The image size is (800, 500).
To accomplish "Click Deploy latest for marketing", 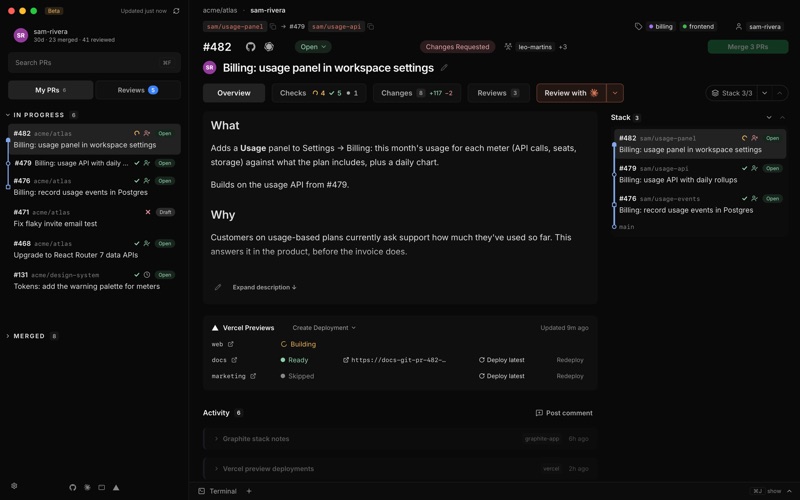I will tap(502, 376).
